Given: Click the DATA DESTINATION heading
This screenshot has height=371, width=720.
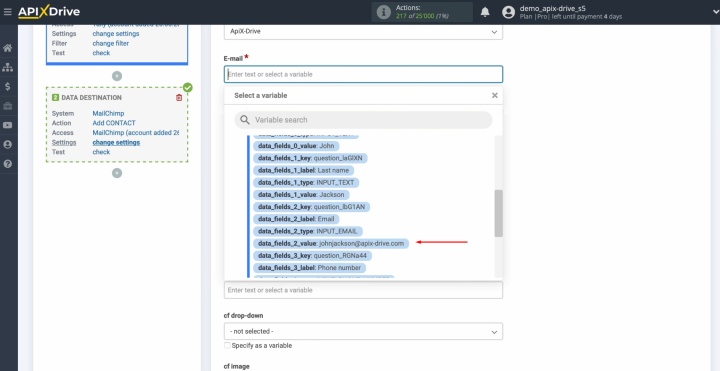Looking at the screenshot, I should 91,97.
